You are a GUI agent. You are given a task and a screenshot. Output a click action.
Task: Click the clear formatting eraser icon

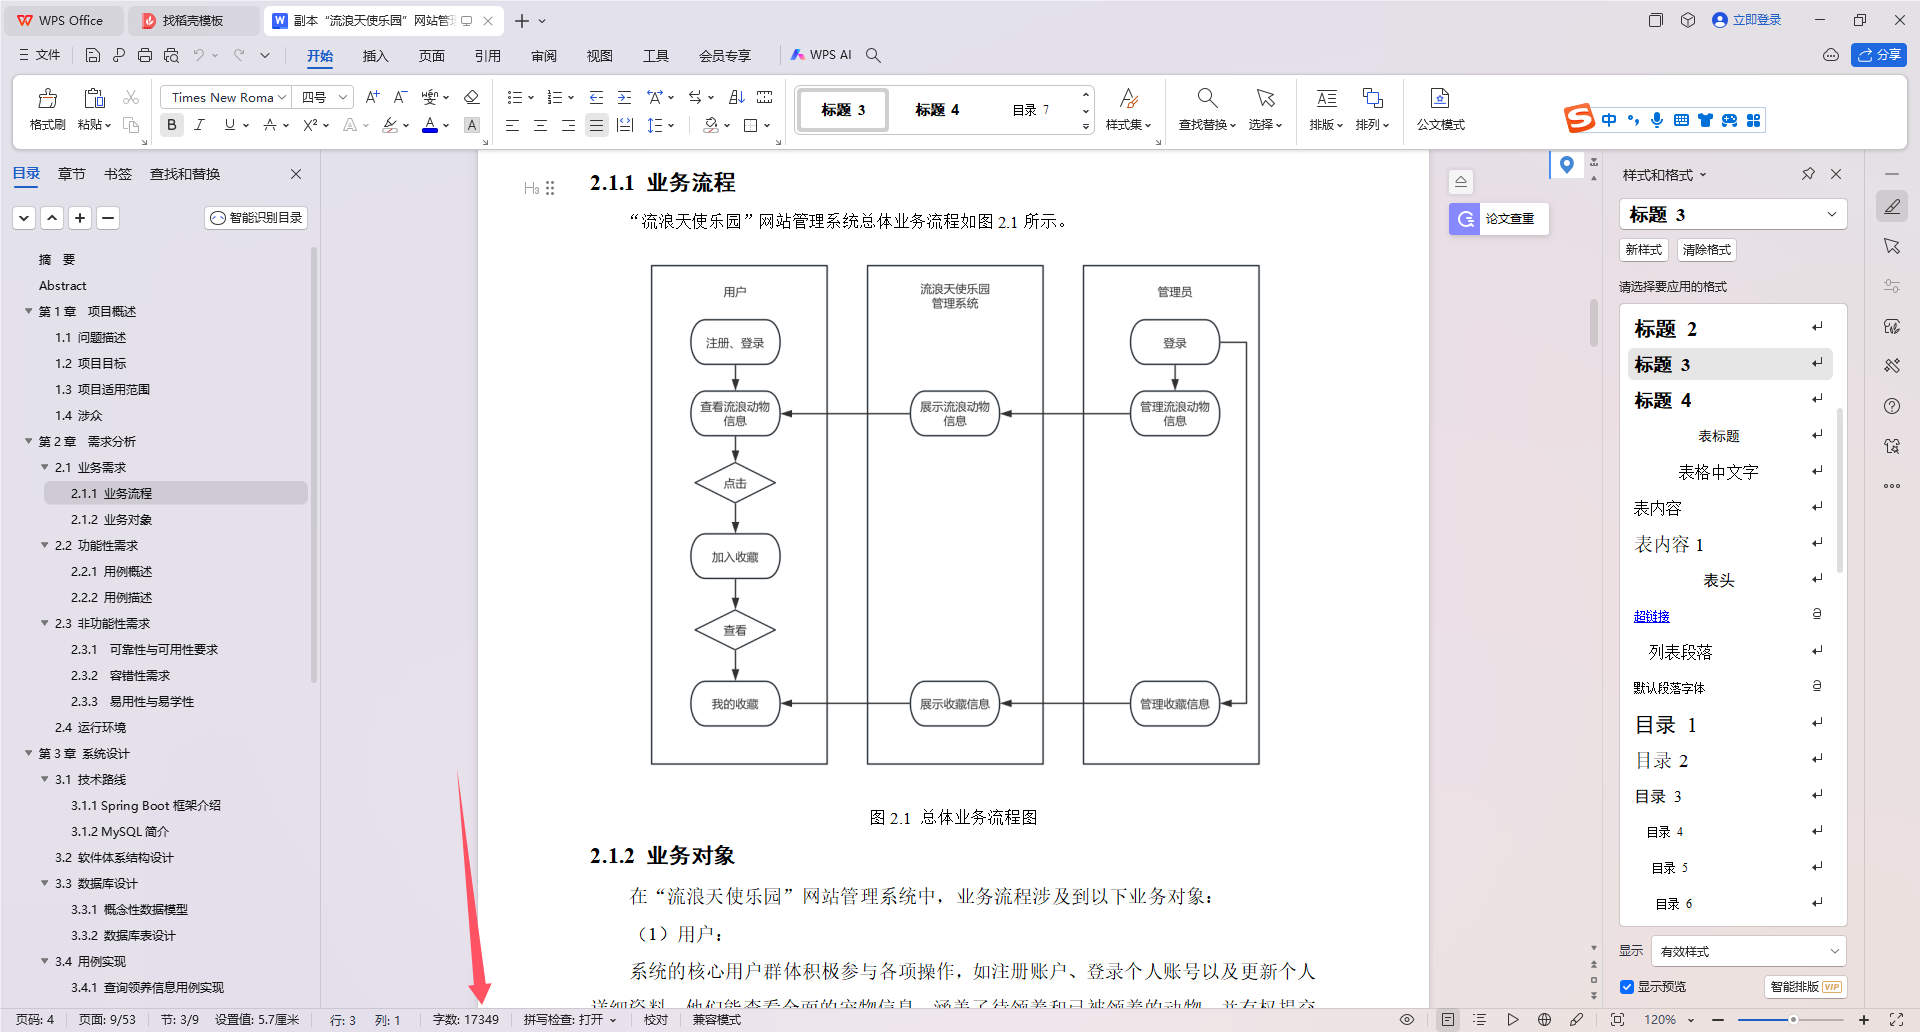click(472, 97)
